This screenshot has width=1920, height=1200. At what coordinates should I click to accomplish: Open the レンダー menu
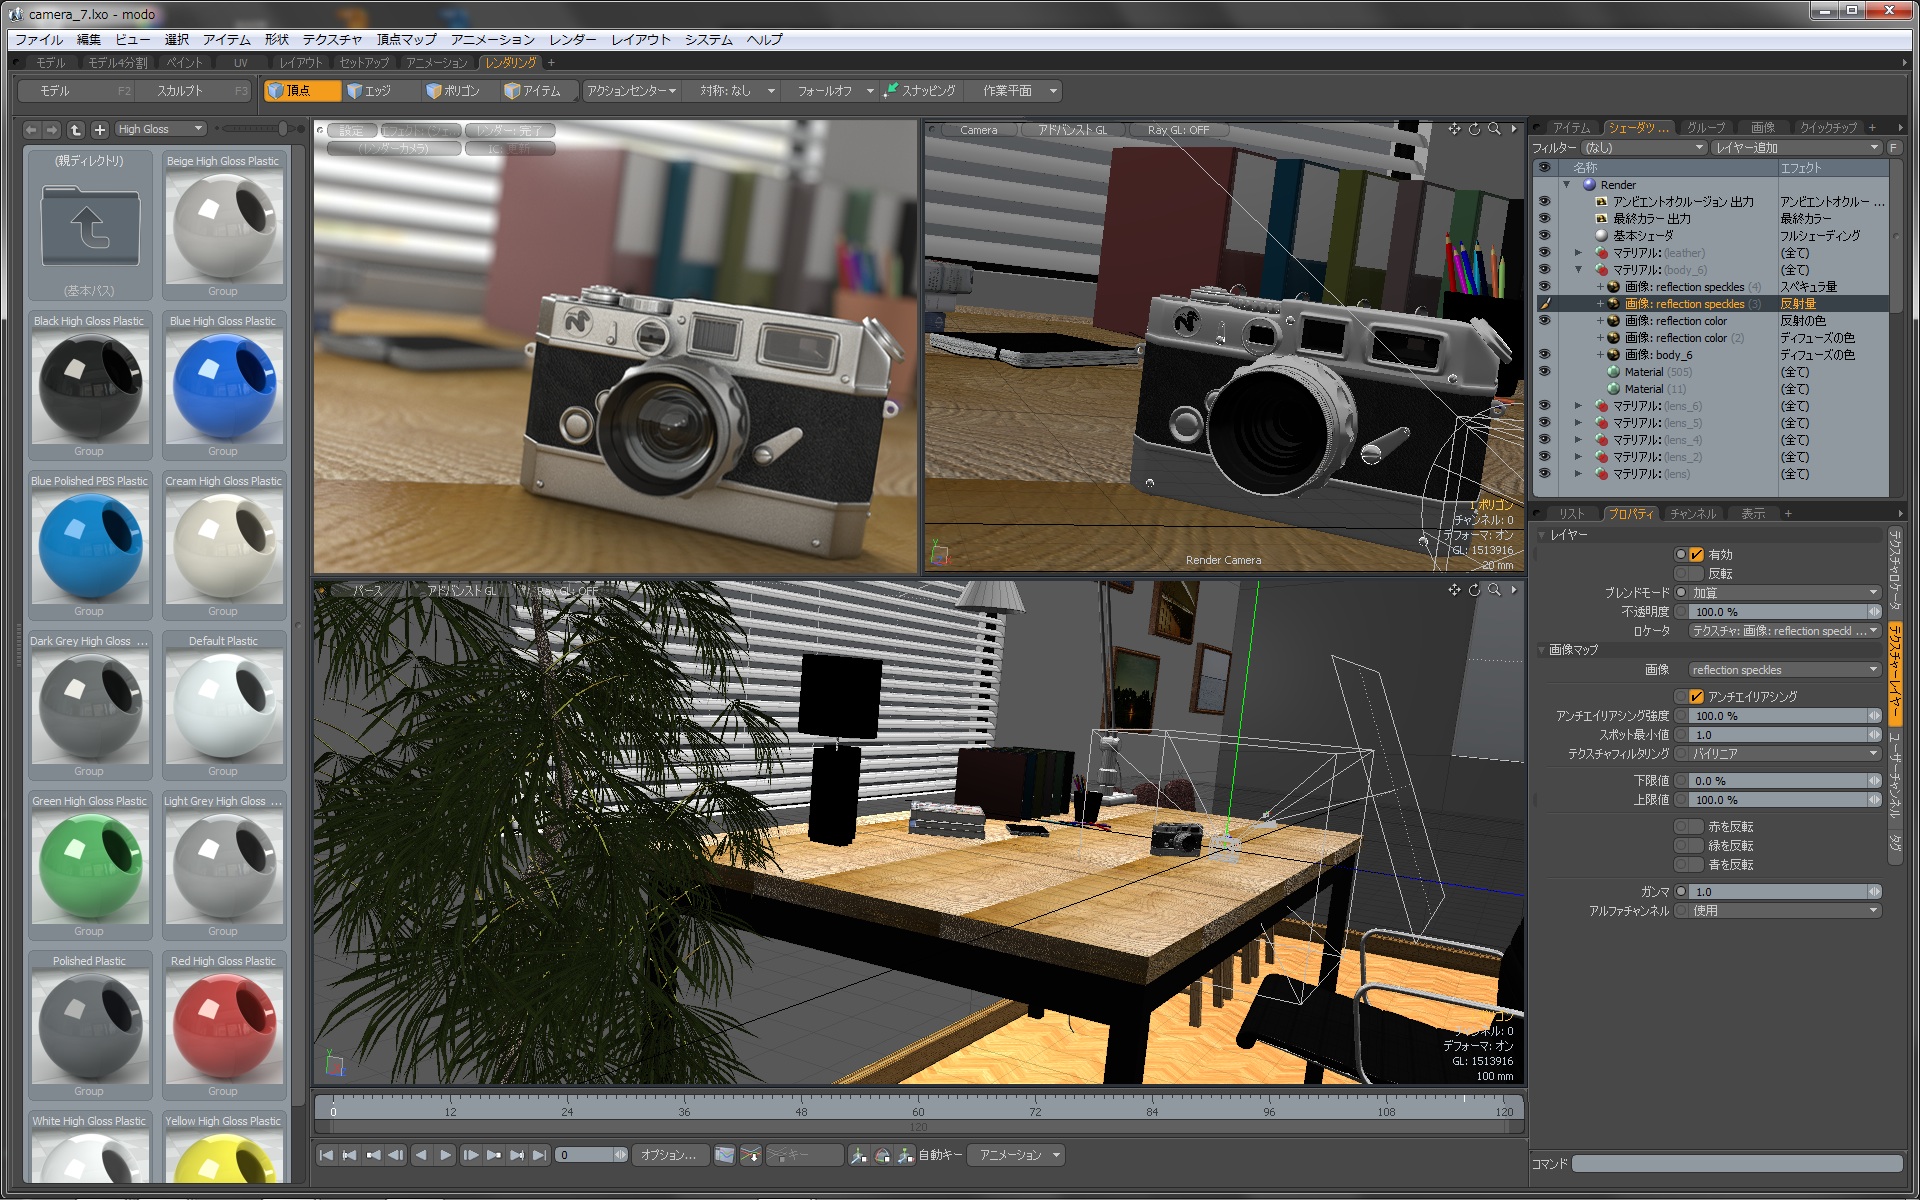572,40
